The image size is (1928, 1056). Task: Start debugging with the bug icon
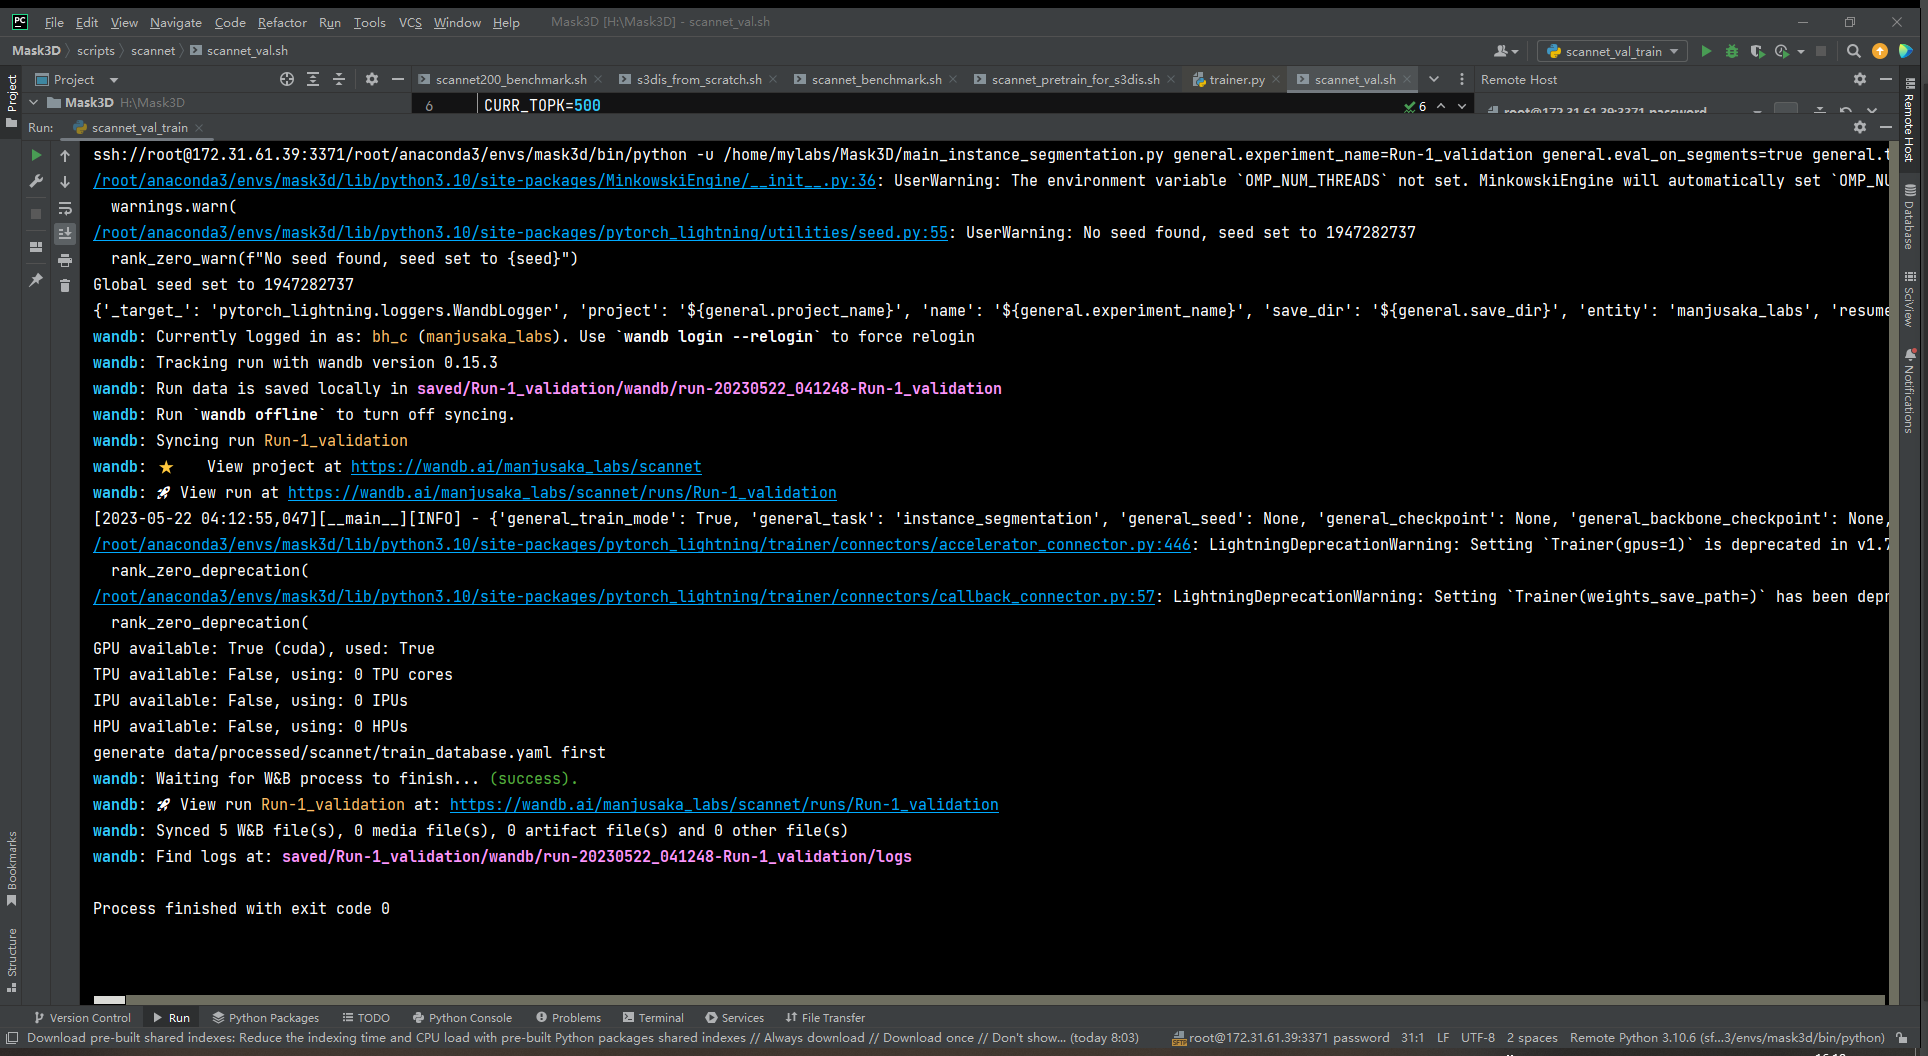pyautogui.click(x=1732, y=51)
